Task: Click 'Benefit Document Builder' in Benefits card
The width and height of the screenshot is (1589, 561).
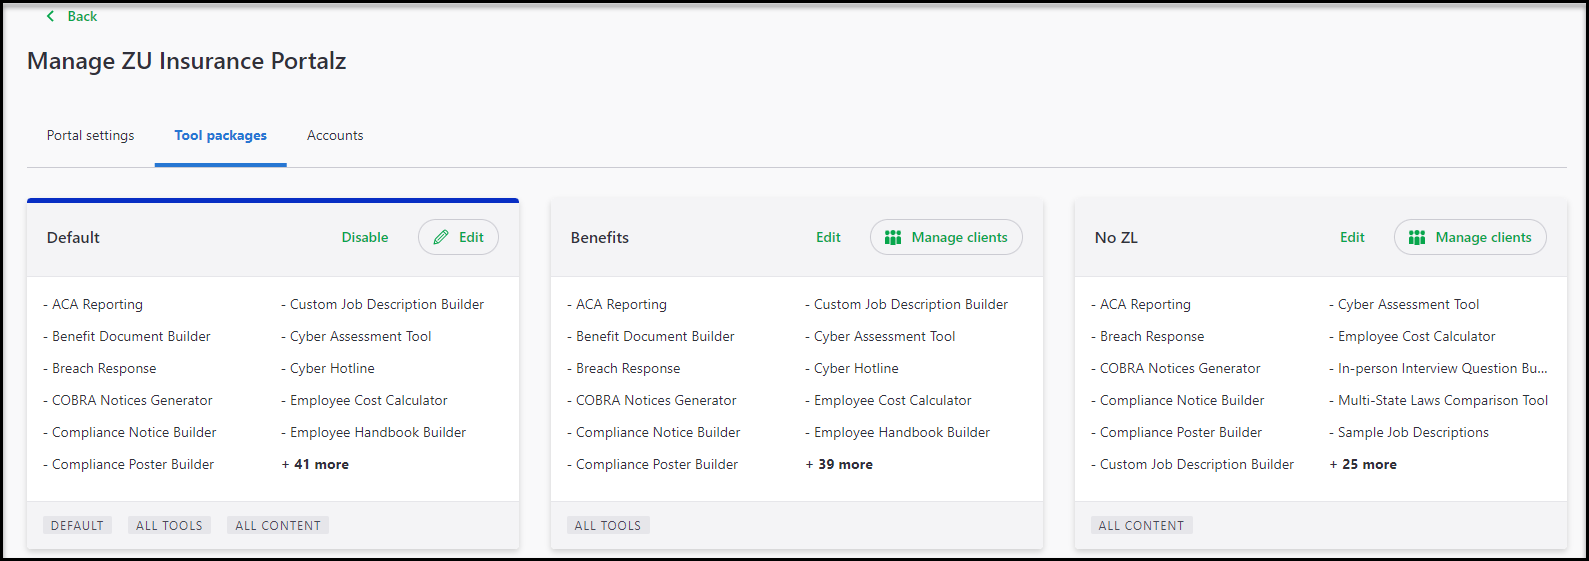Action: 655,336
